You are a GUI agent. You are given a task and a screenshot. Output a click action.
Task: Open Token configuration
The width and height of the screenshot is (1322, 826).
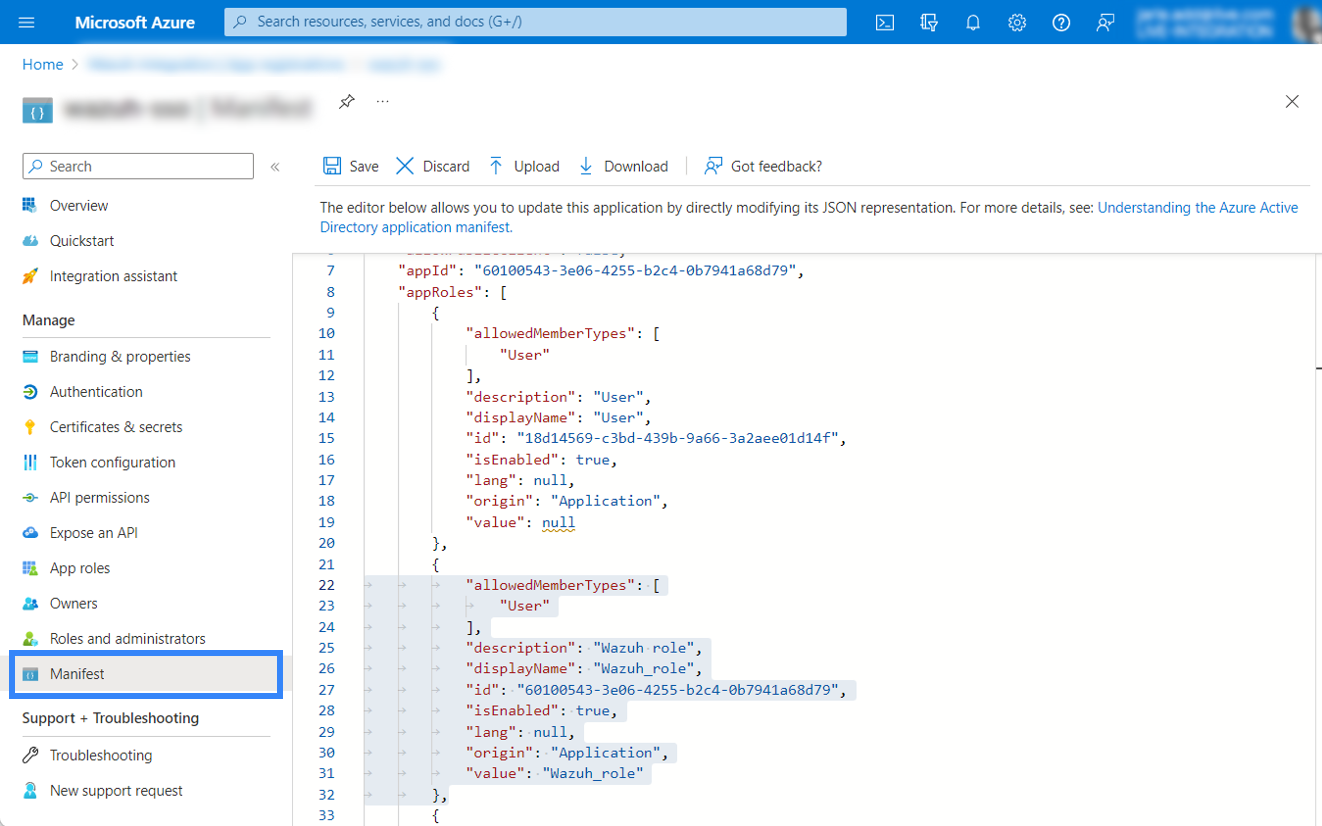coord(113,462)
